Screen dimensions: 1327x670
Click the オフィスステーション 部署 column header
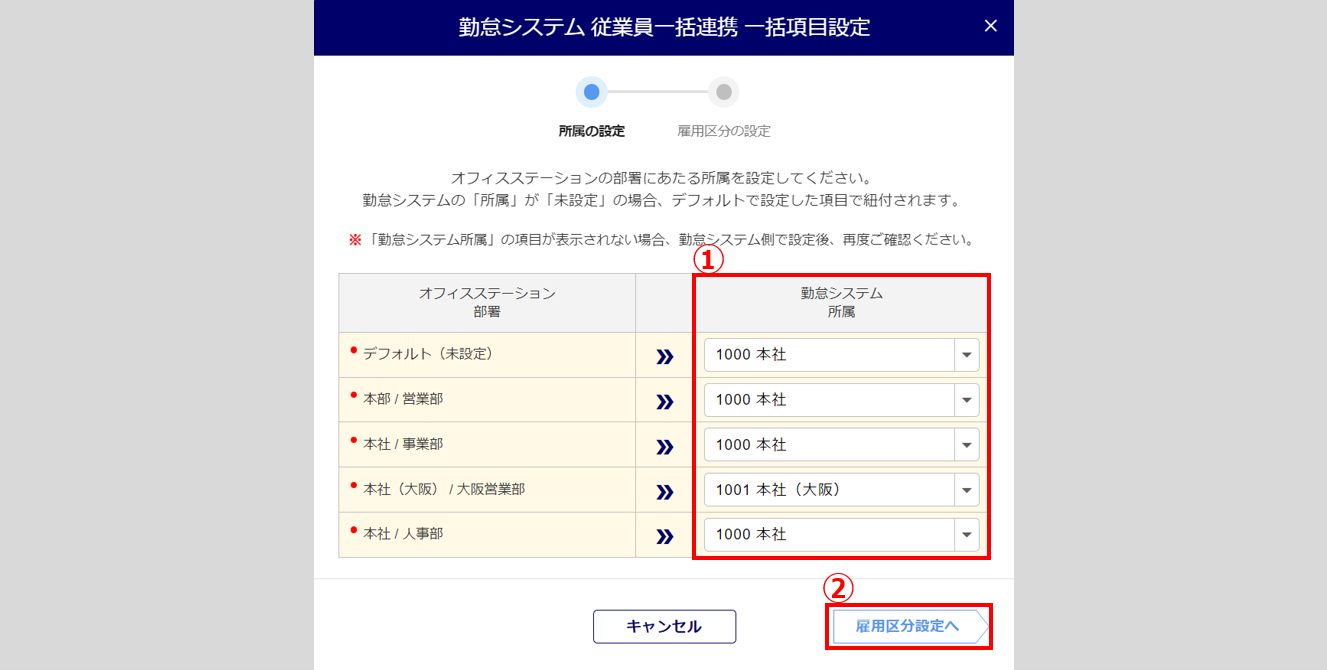[487, 302]
